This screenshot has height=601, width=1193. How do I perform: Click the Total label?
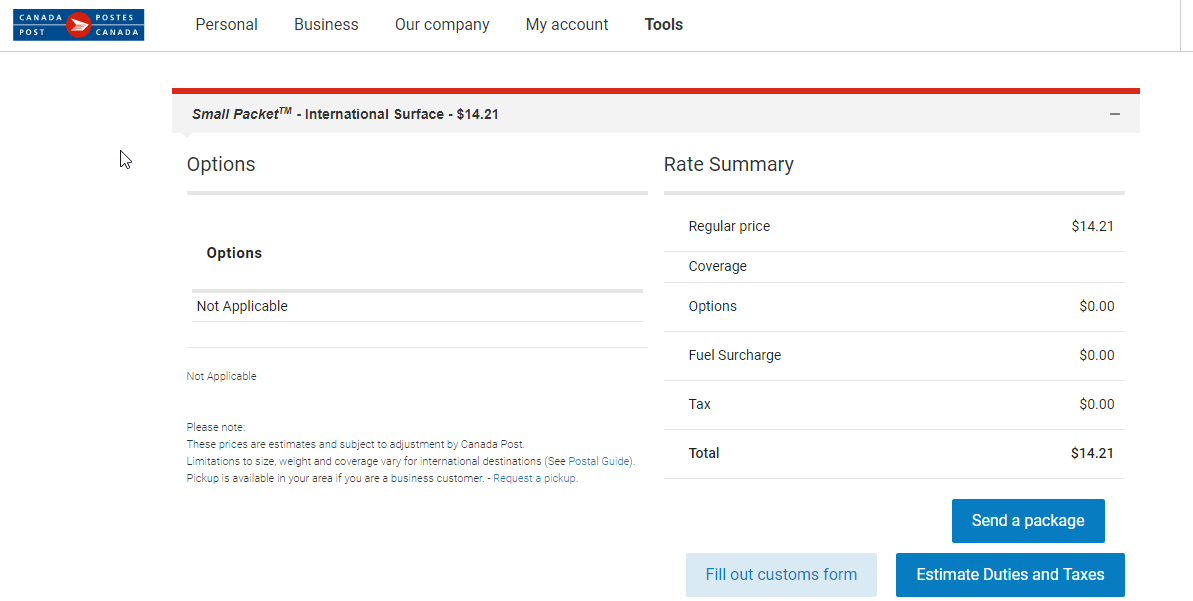(704, 453)
